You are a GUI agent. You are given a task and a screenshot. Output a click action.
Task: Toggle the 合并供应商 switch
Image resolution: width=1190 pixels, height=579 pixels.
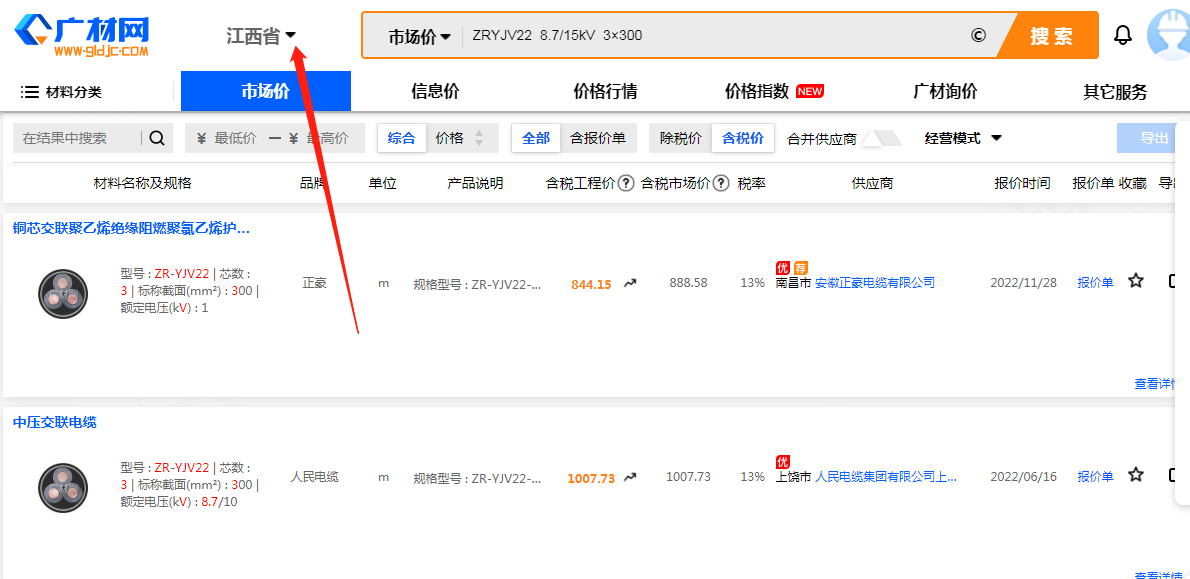(880, 138)
